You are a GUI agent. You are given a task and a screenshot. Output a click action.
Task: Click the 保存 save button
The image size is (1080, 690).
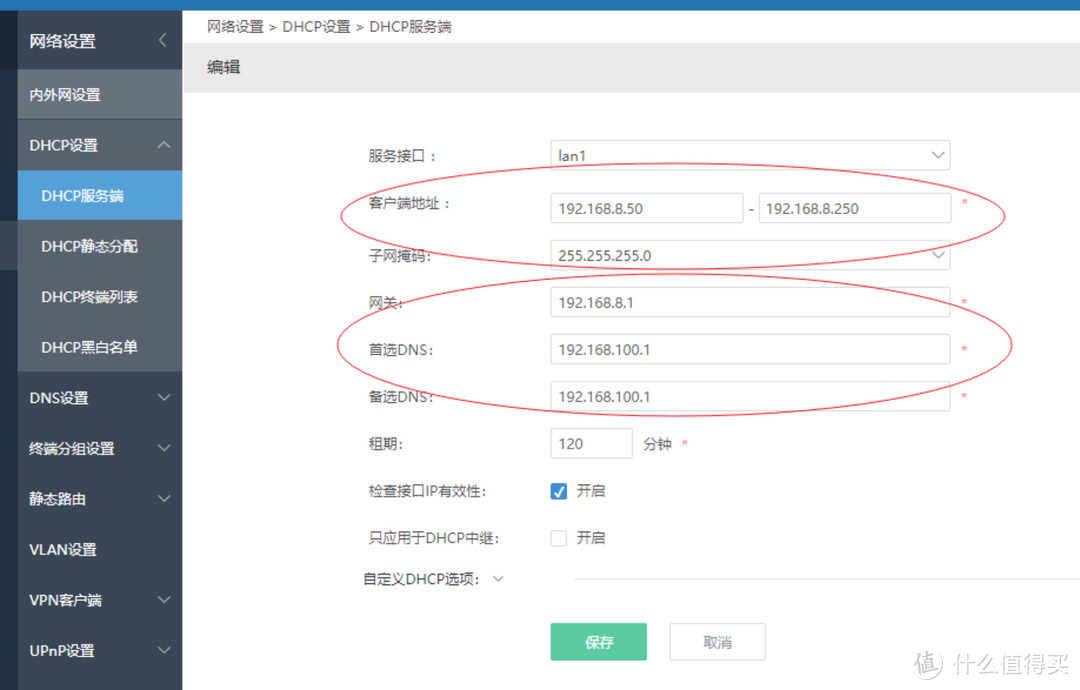click(598, 641)
